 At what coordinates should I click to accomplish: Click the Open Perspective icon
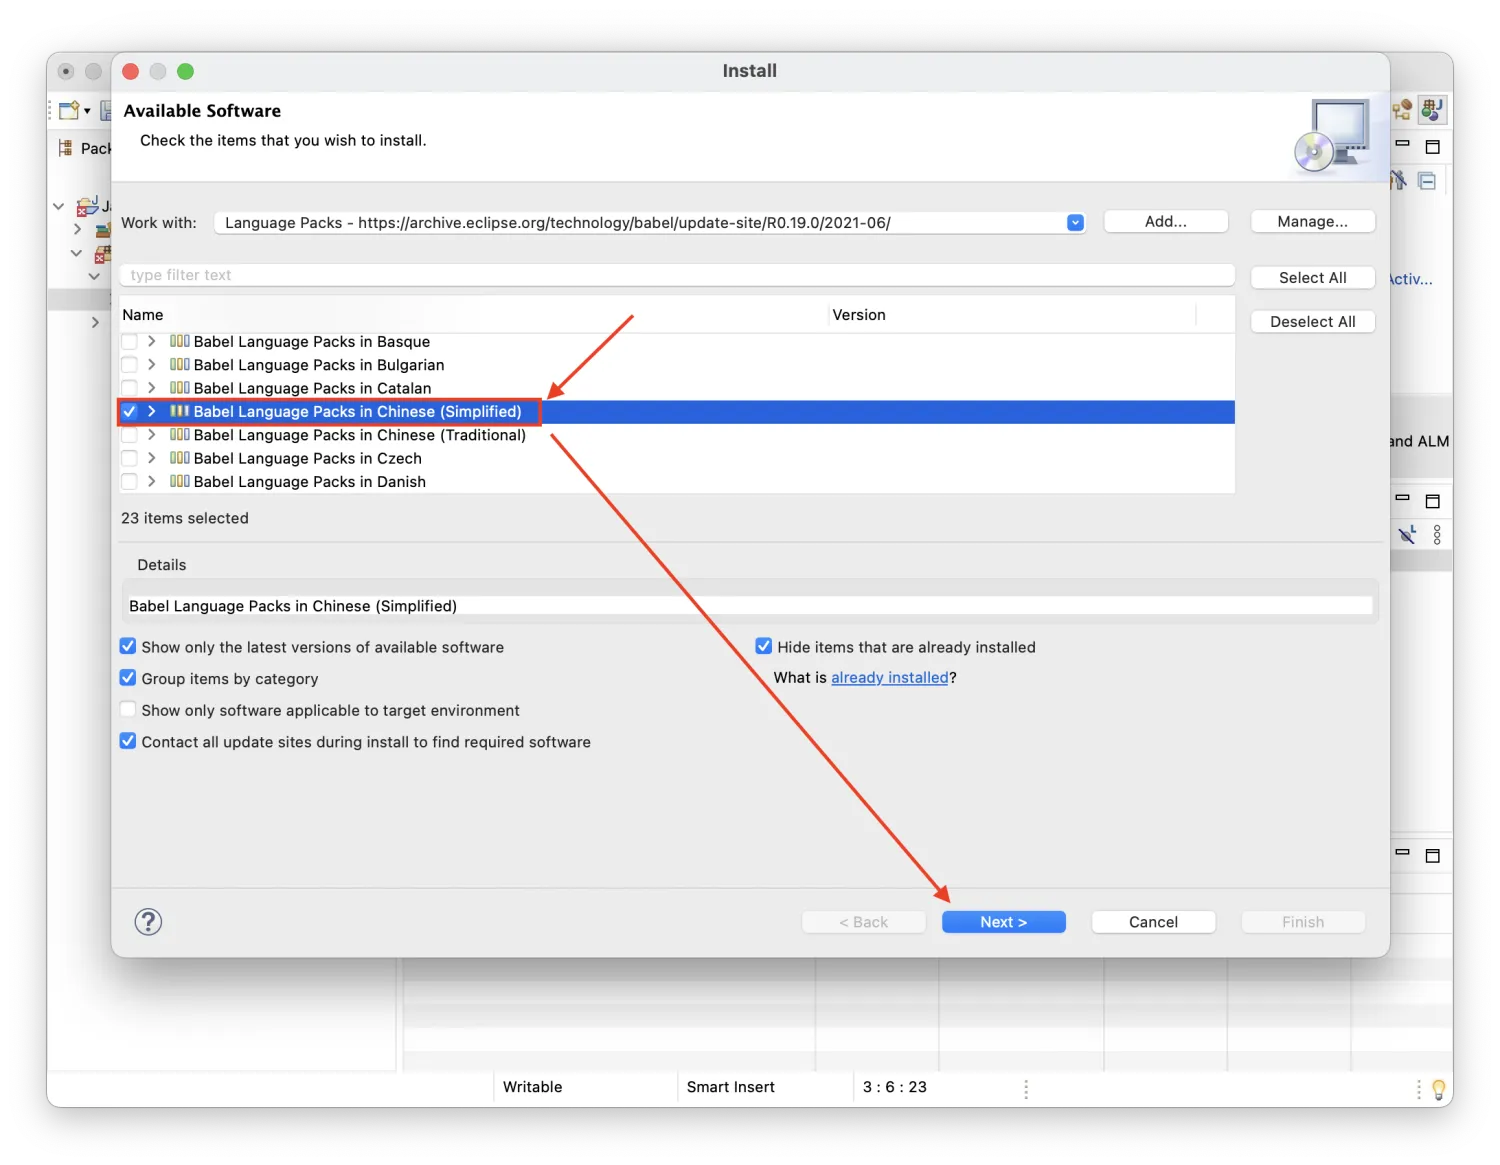pos(1402,109)
